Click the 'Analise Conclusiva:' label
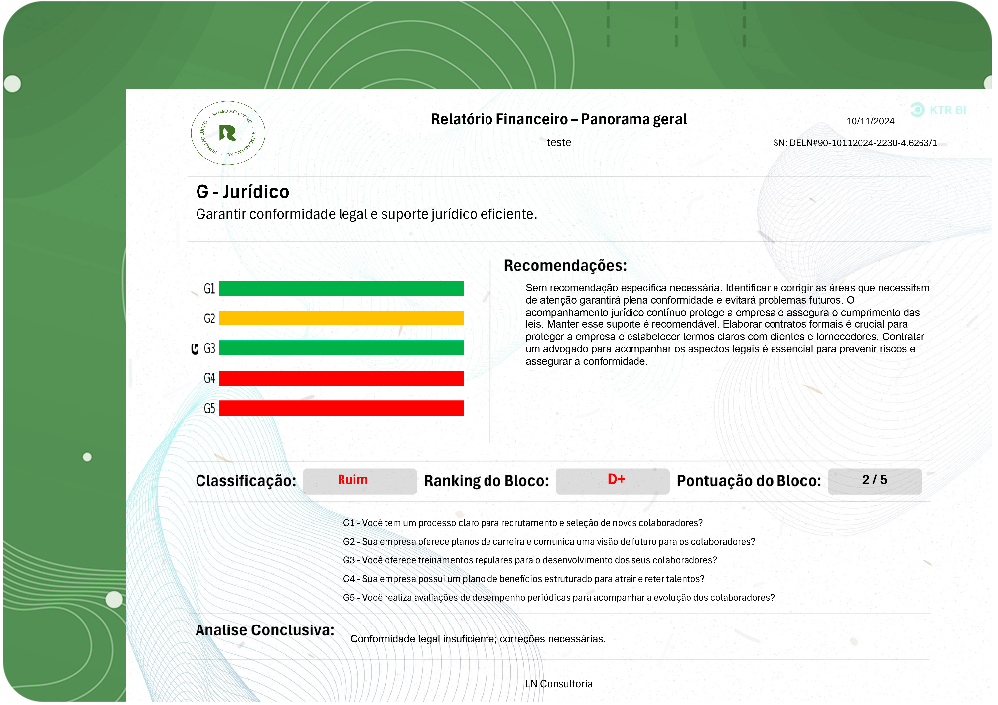Image resolution: width=998 pixels, height=705 pixels. coord(265,630)
